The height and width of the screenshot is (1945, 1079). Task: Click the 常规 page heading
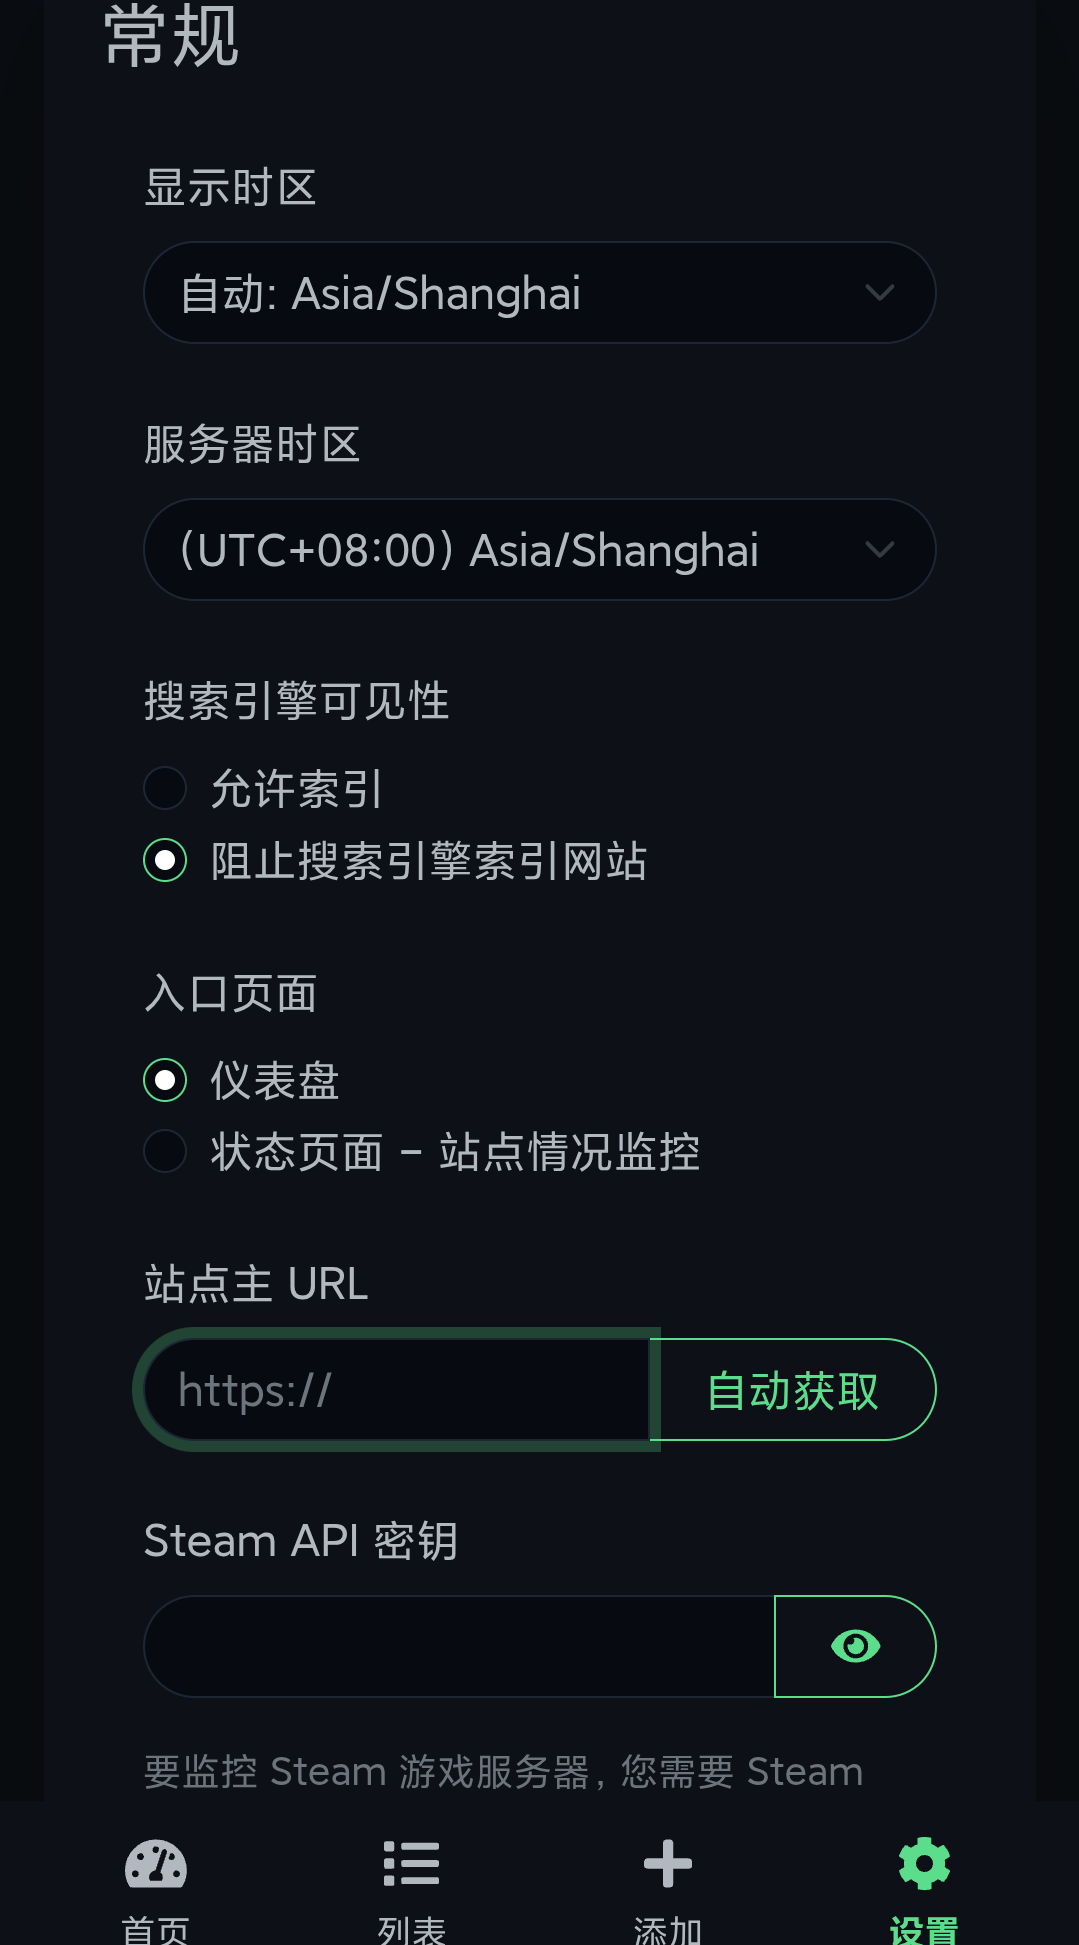pyautogui.click(x=170, y=38)
